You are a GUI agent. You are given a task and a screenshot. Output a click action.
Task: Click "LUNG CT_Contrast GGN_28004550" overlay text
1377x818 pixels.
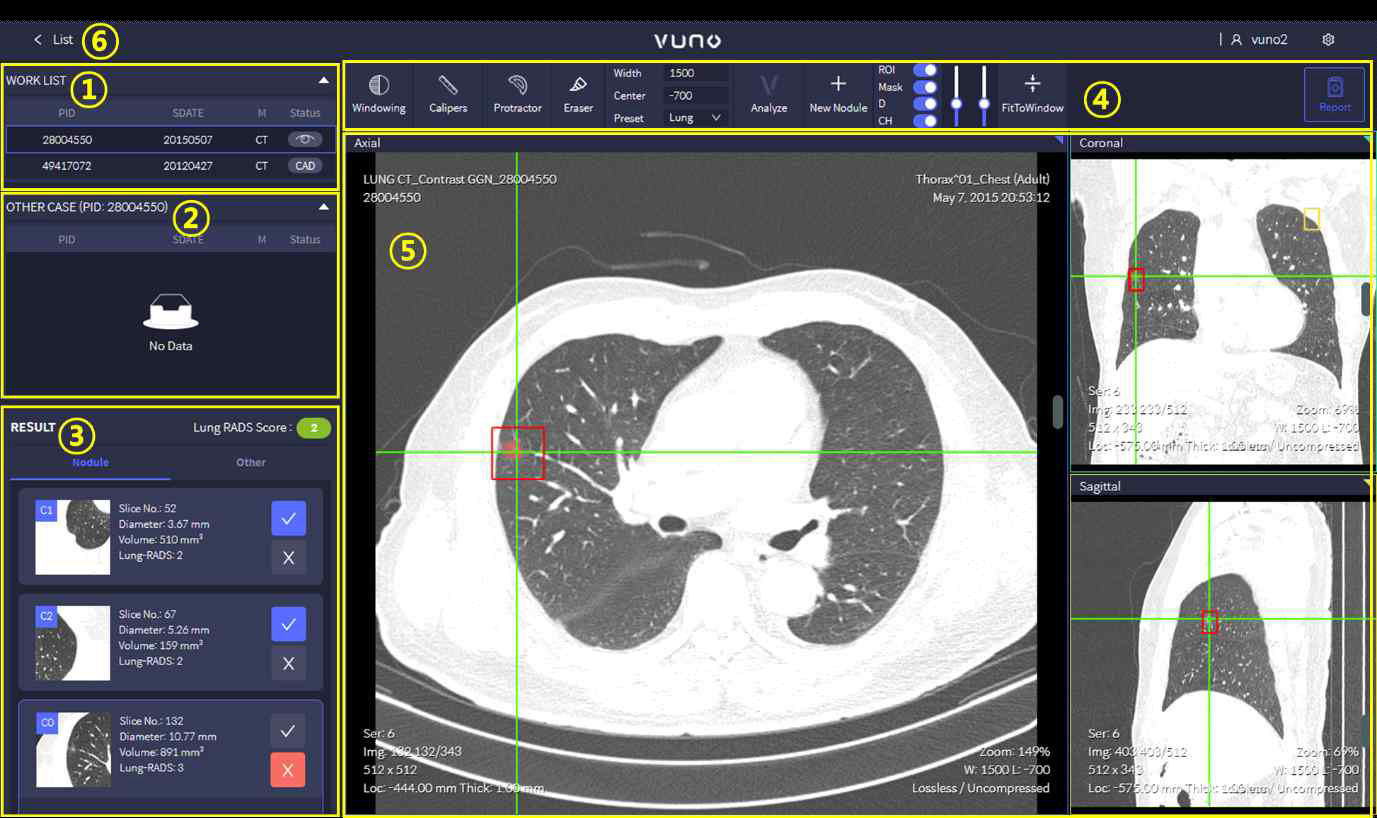[x=459, y=179]
